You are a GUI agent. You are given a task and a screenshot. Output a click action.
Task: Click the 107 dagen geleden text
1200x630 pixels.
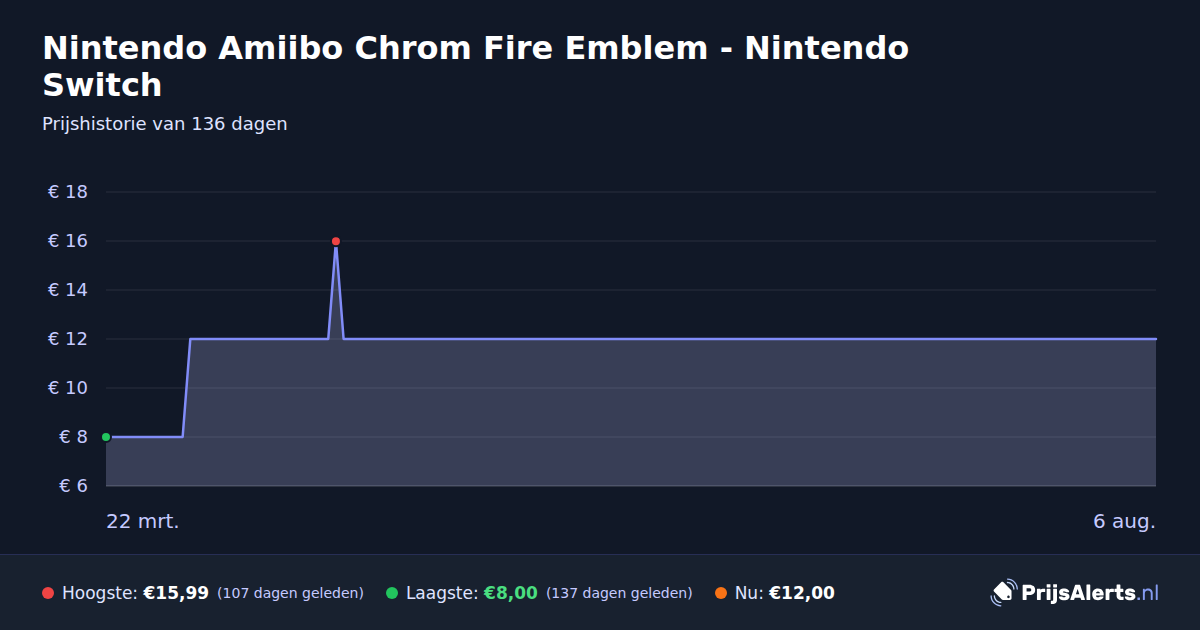pyautogui.click(x=290, y=593)
